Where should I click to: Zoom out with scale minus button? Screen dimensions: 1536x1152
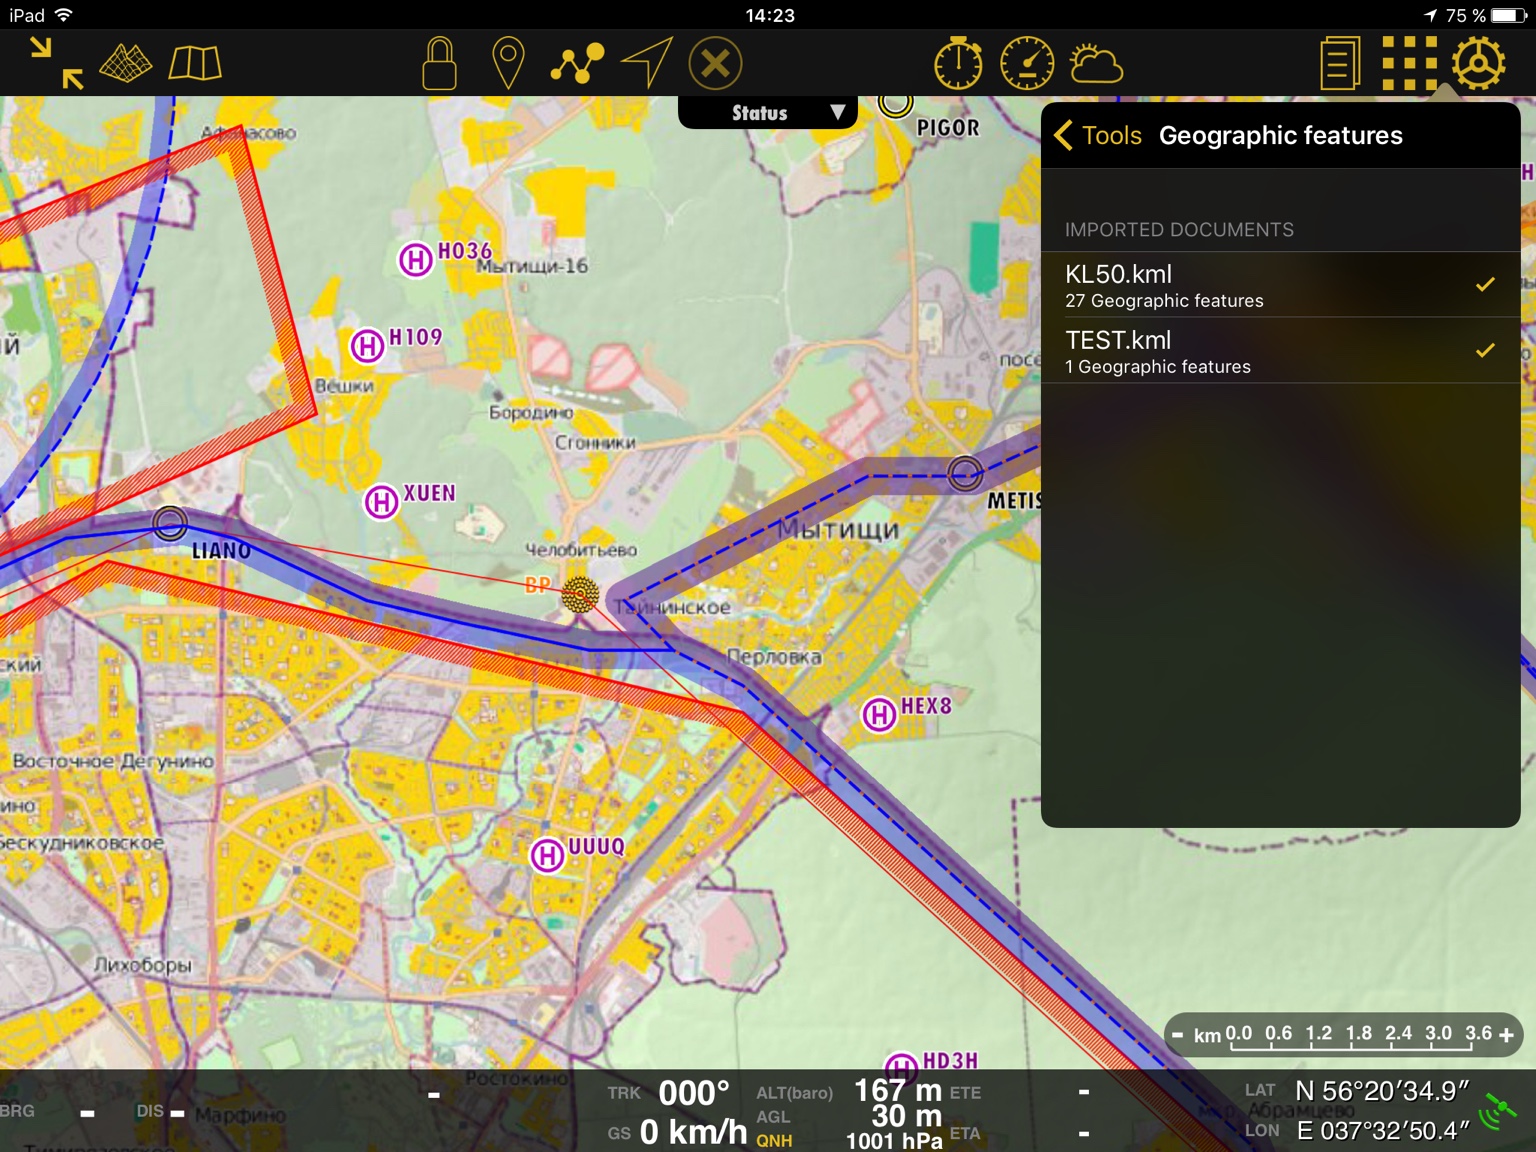point(1178,1036)
